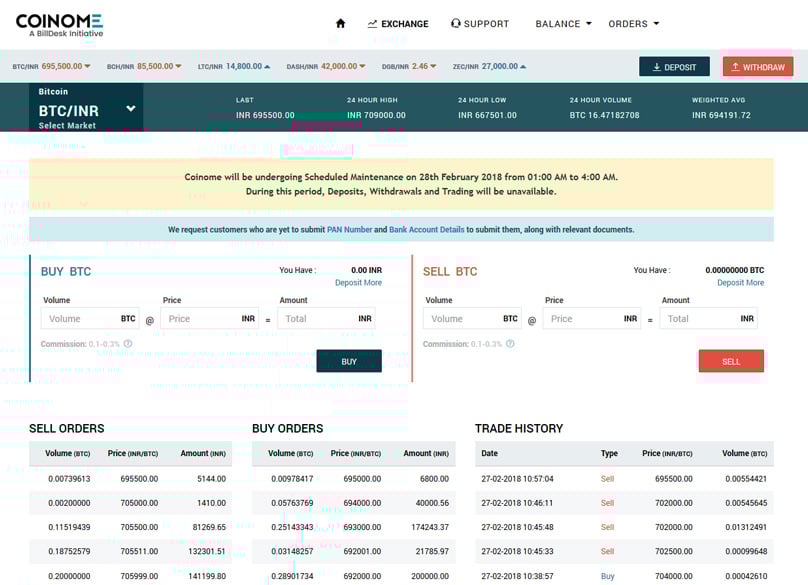Click the sell order priced 705999.00

[x=130, y=576]
